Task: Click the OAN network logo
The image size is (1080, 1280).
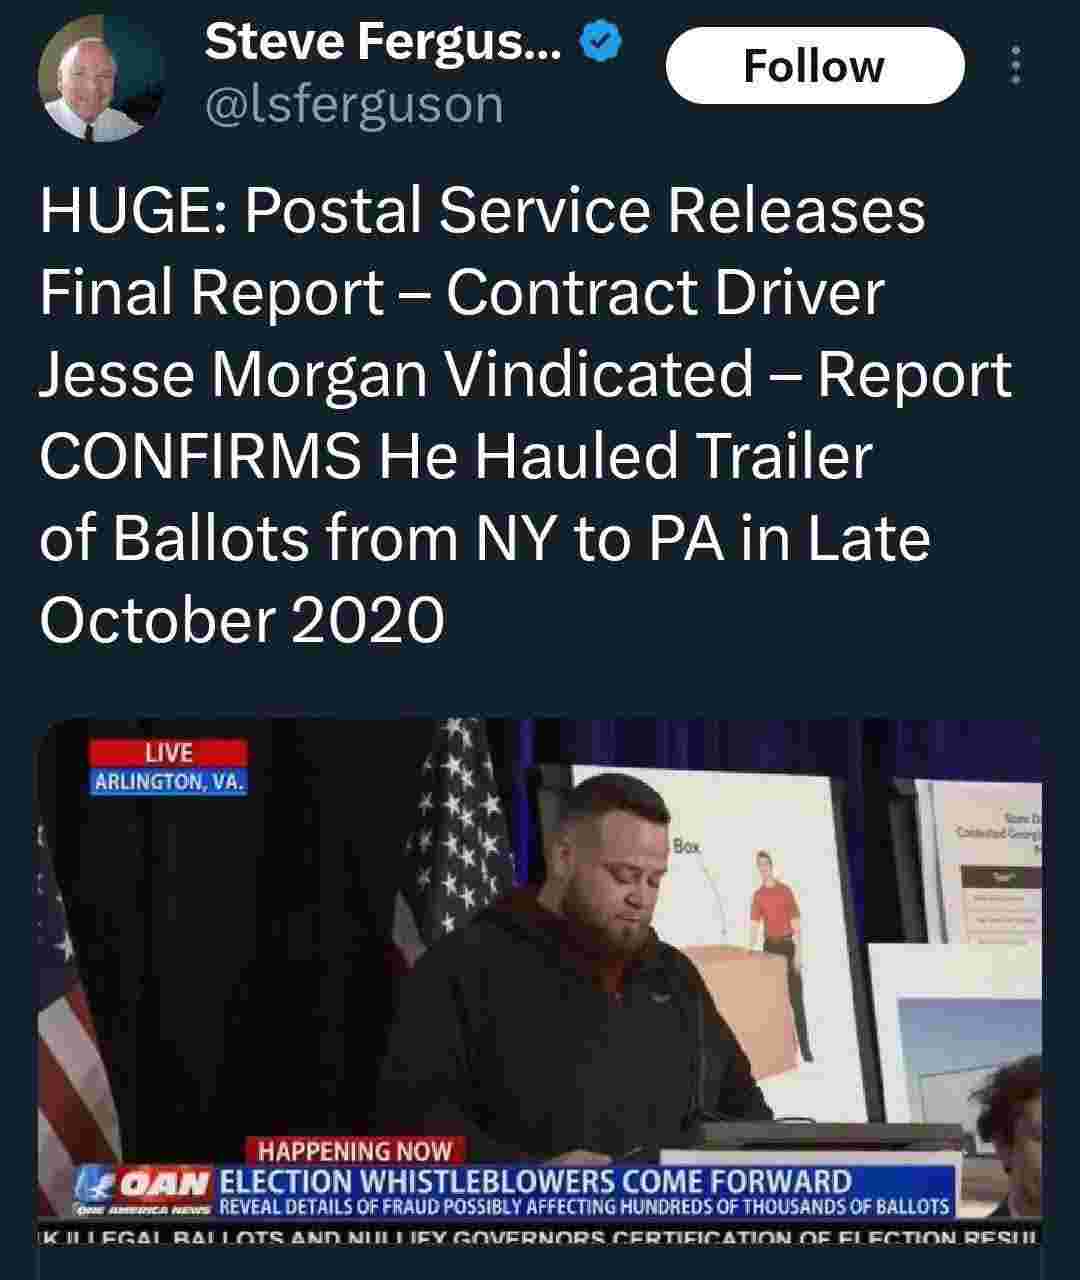Action: (143, 1191)
